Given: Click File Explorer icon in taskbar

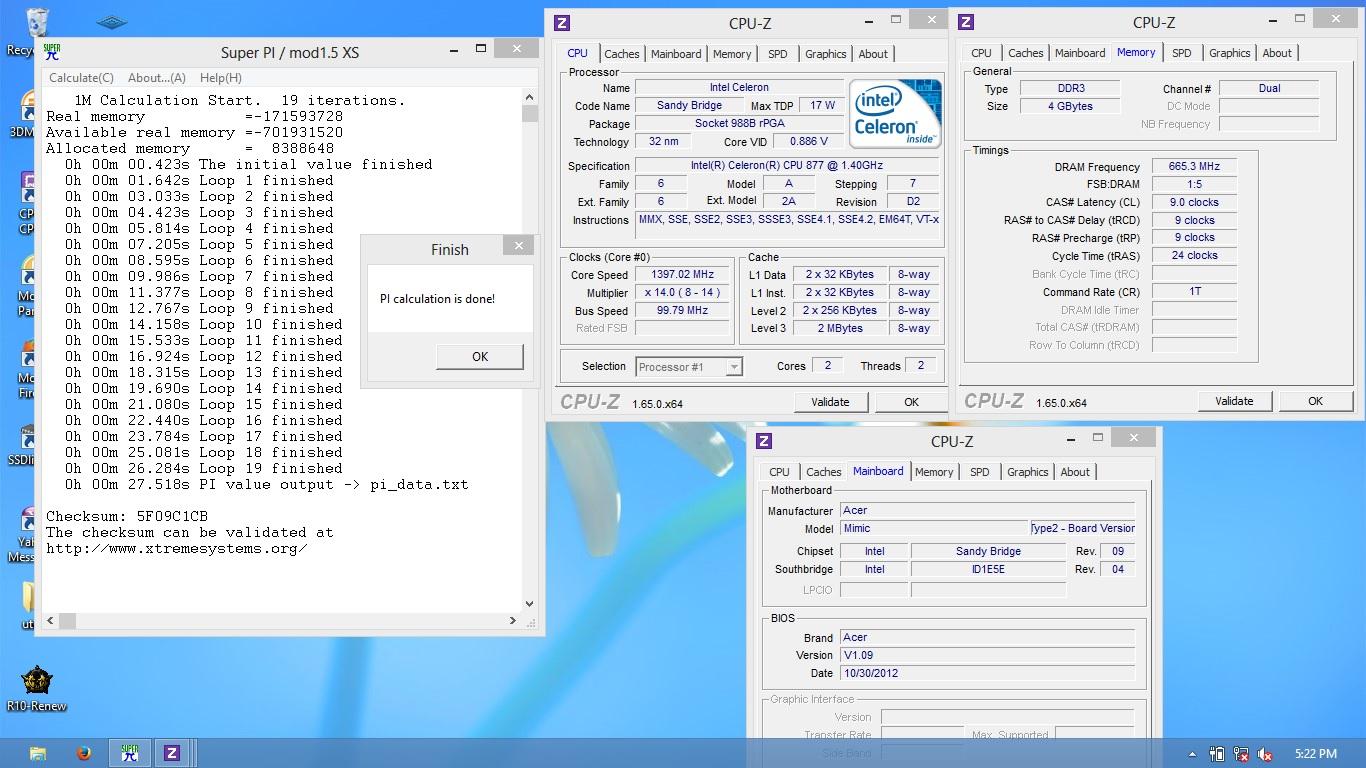Looking at the screenshot, I should click(38, 753).
